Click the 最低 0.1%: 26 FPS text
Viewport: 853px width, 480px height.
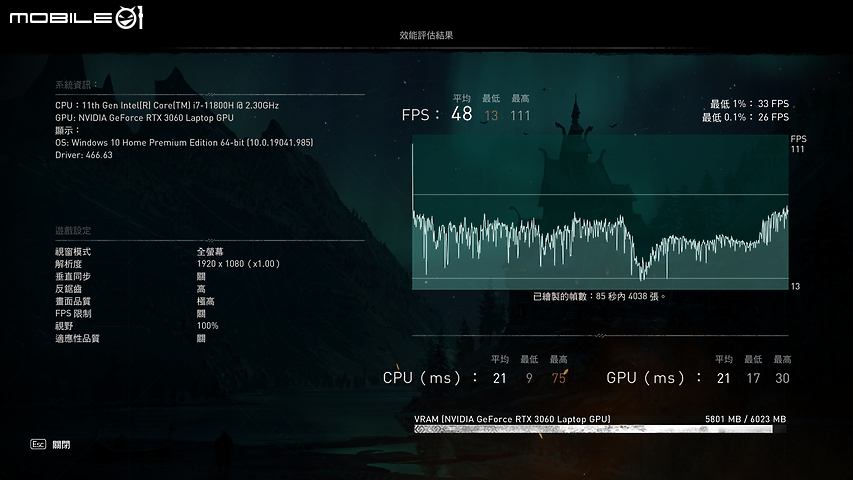tap(745, 117)
